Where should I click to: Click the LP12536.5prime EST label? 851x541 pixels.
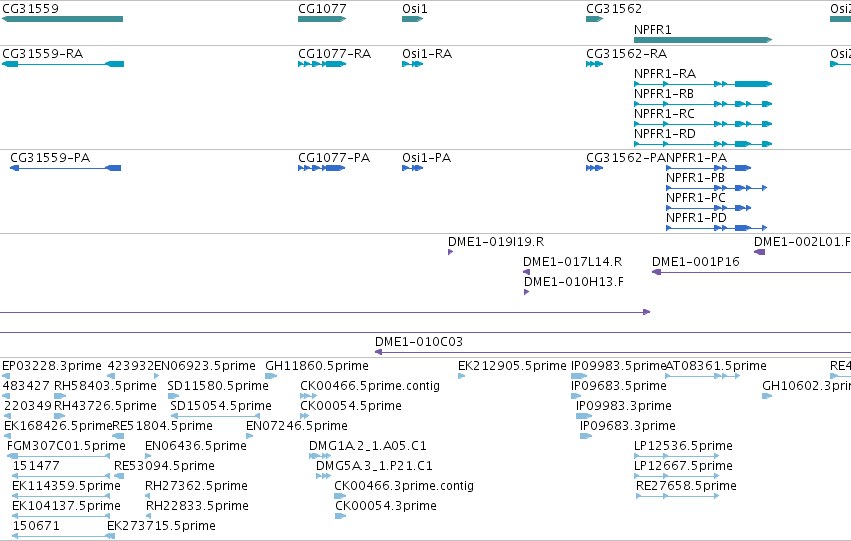click(x=683, y=446)
